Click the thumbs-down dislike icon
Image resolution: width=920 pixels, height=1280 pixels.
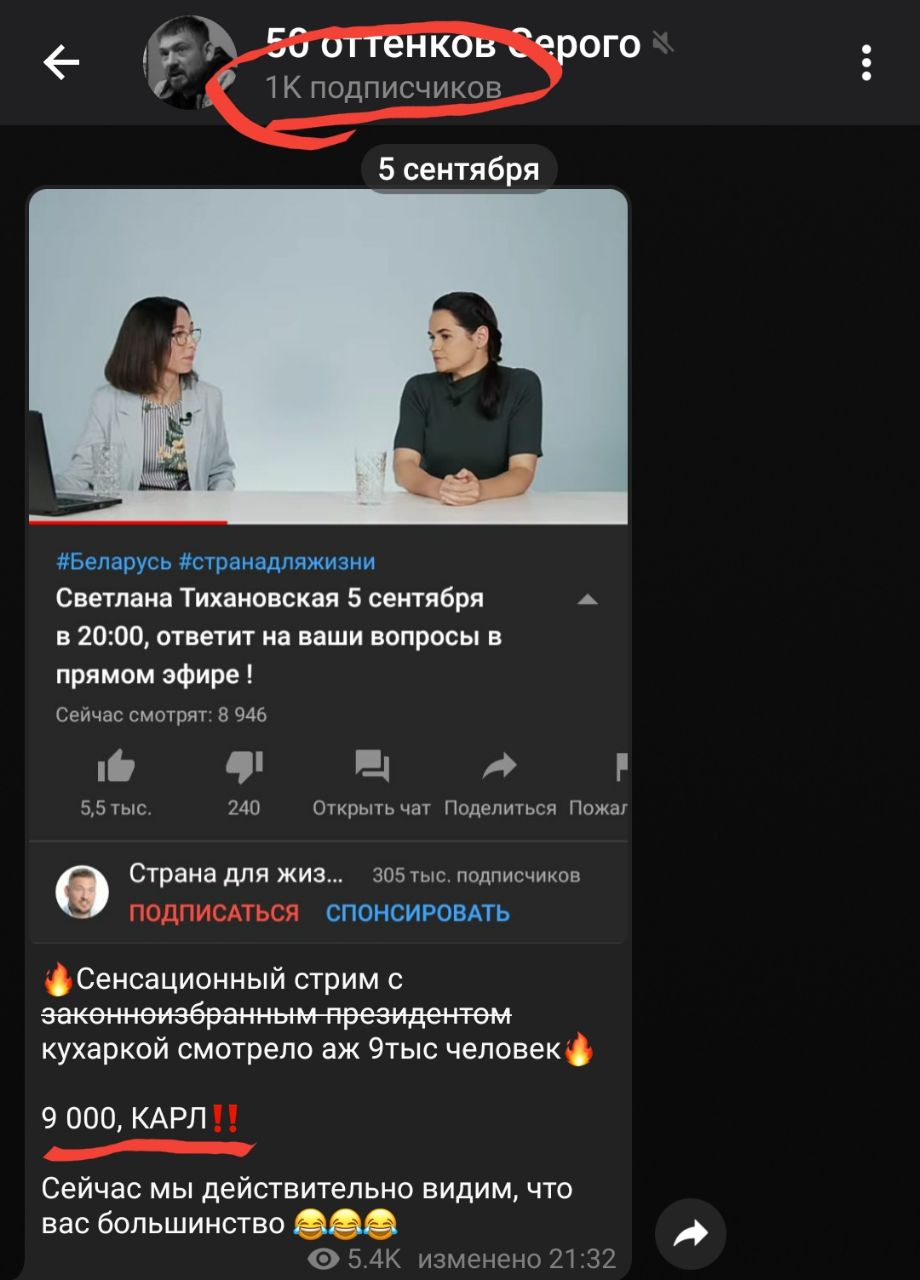click(x=244, y=767)
